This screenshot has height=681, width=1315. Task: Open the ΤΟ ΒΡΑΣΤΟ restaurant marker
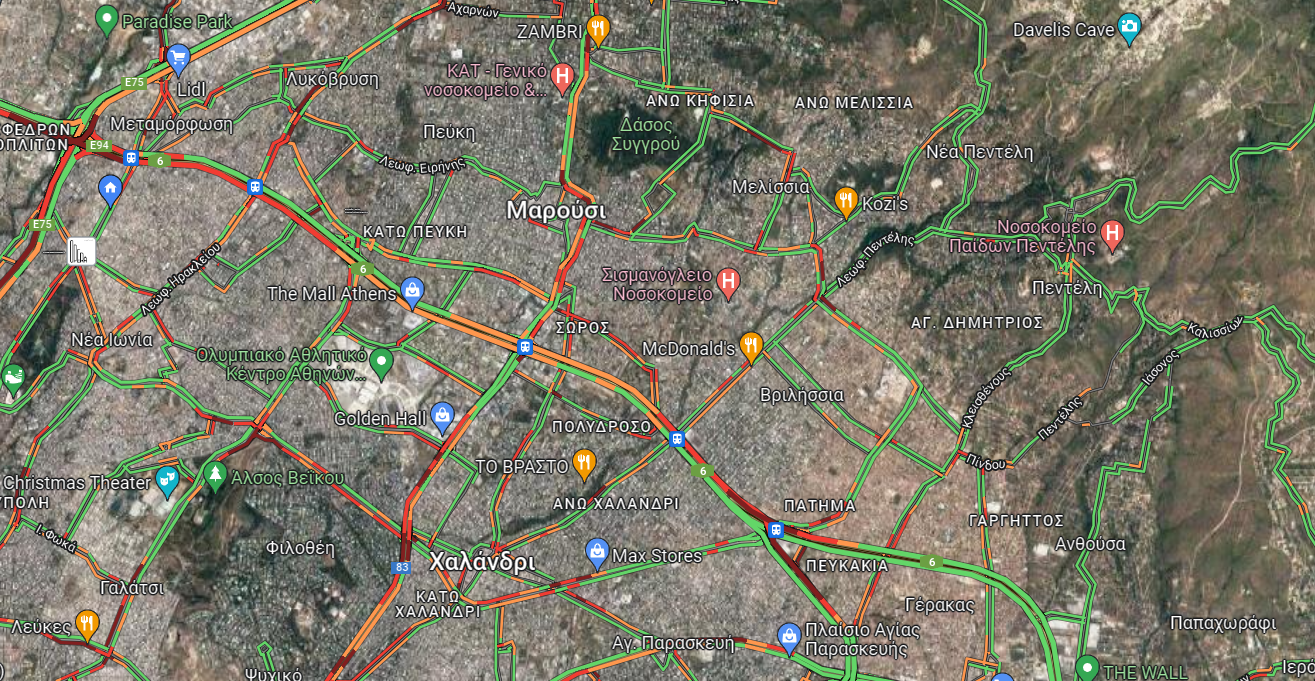coord(585,465)
